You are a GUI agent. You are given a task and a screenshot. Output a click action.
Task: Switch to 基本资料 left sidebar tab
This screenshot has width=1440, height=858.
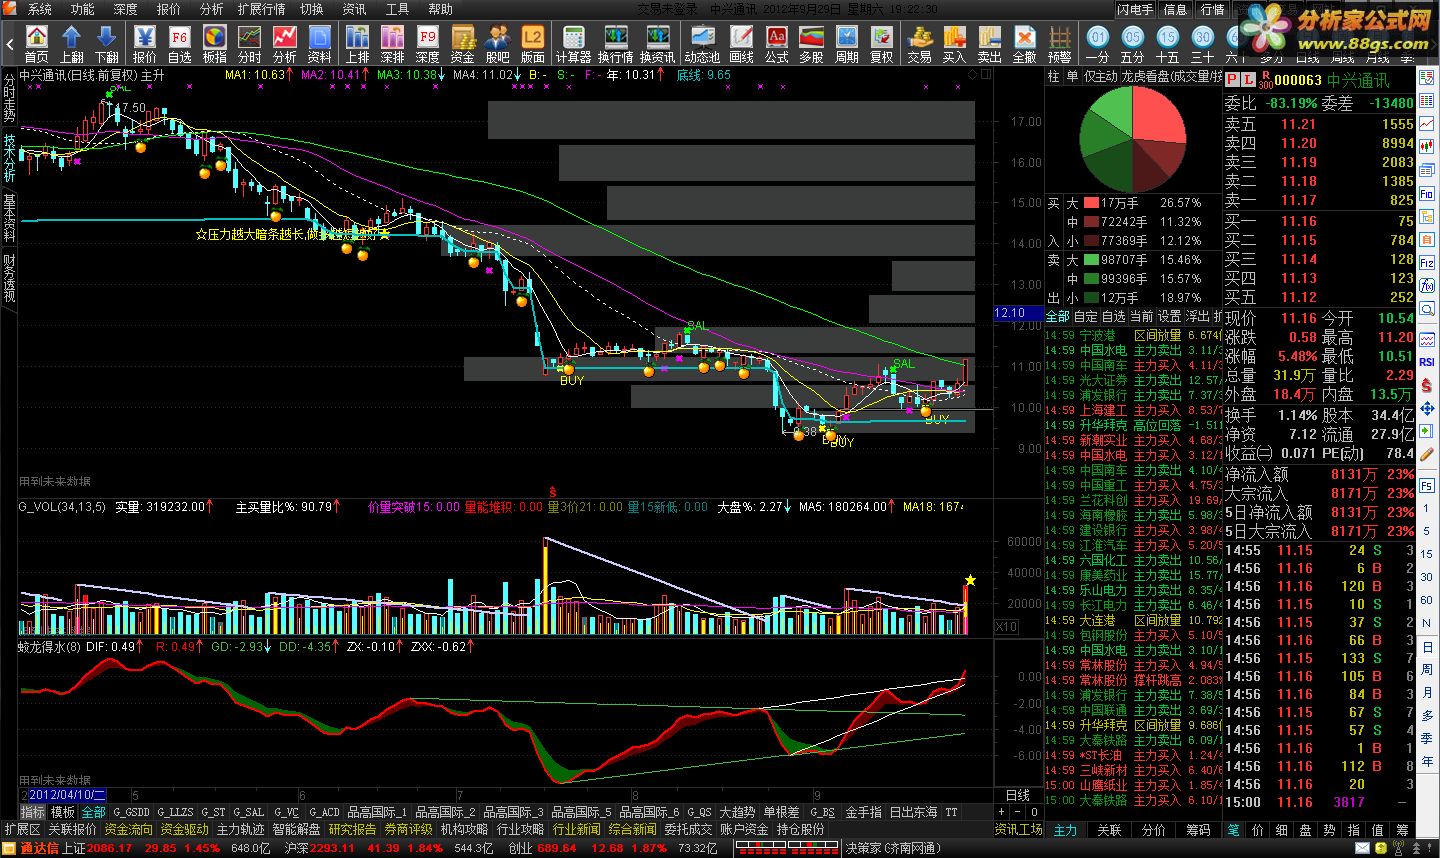coord(9,217)
